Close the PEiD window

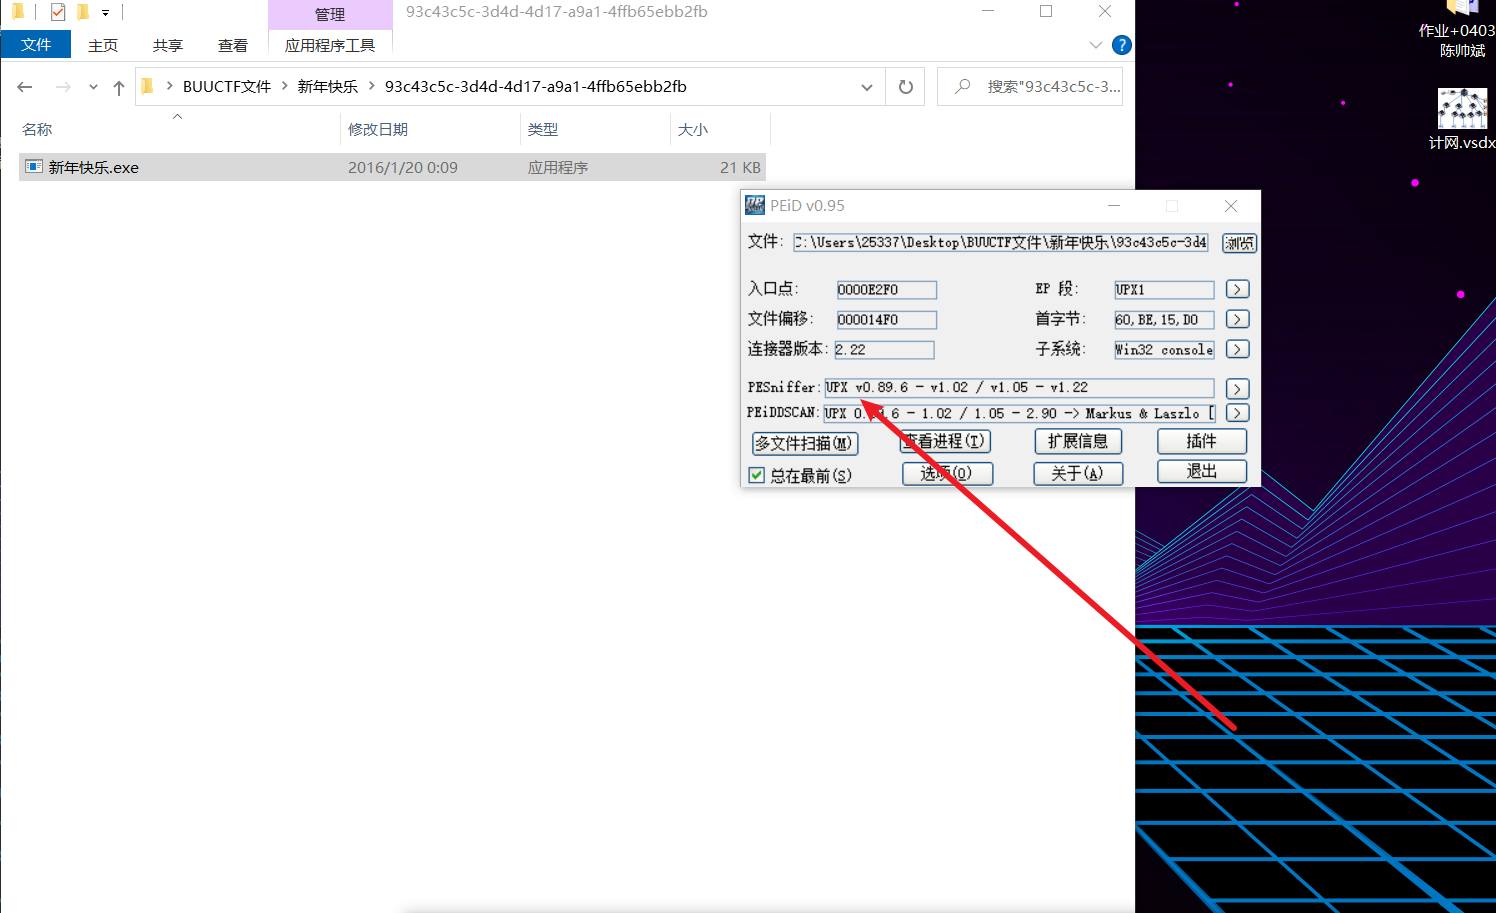1231,206
